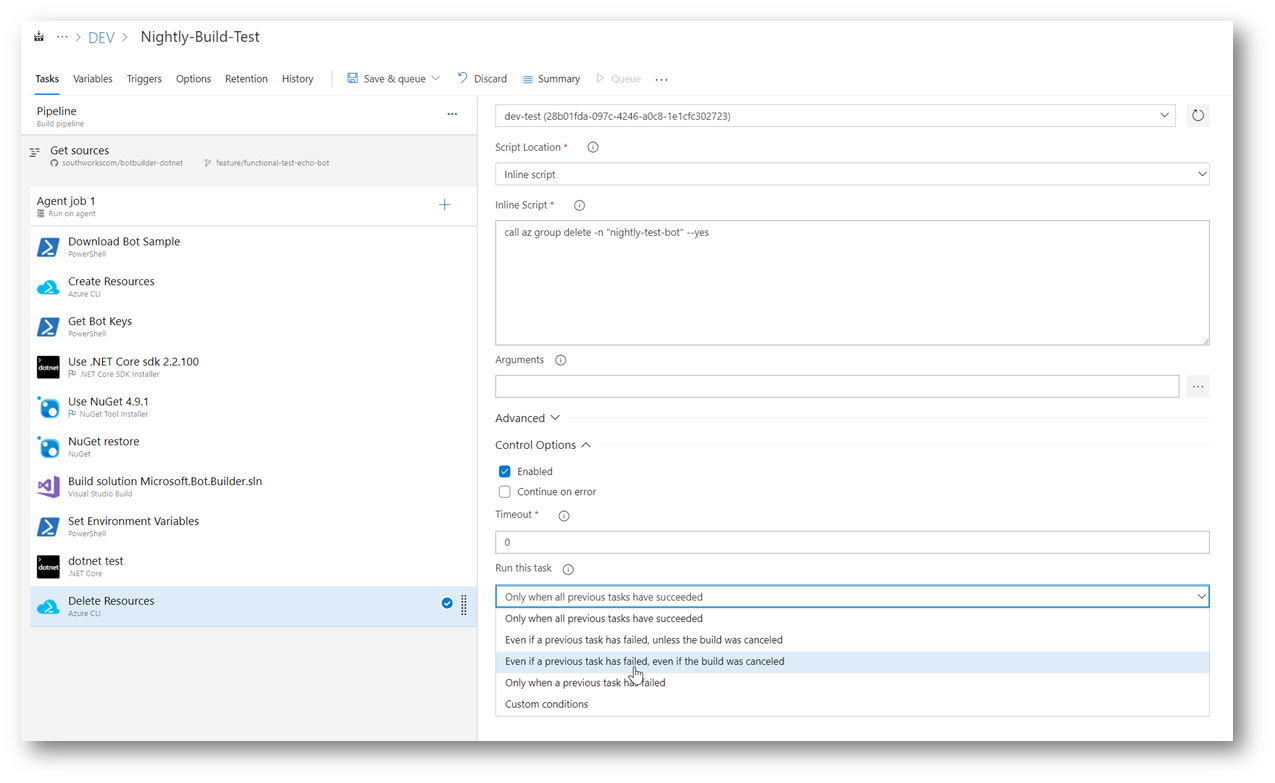Screen dimensions: 1275x783
Task: Select the Build solution Microsoft.Bot.Builder.sln task
Action: (x=254, y=487)
